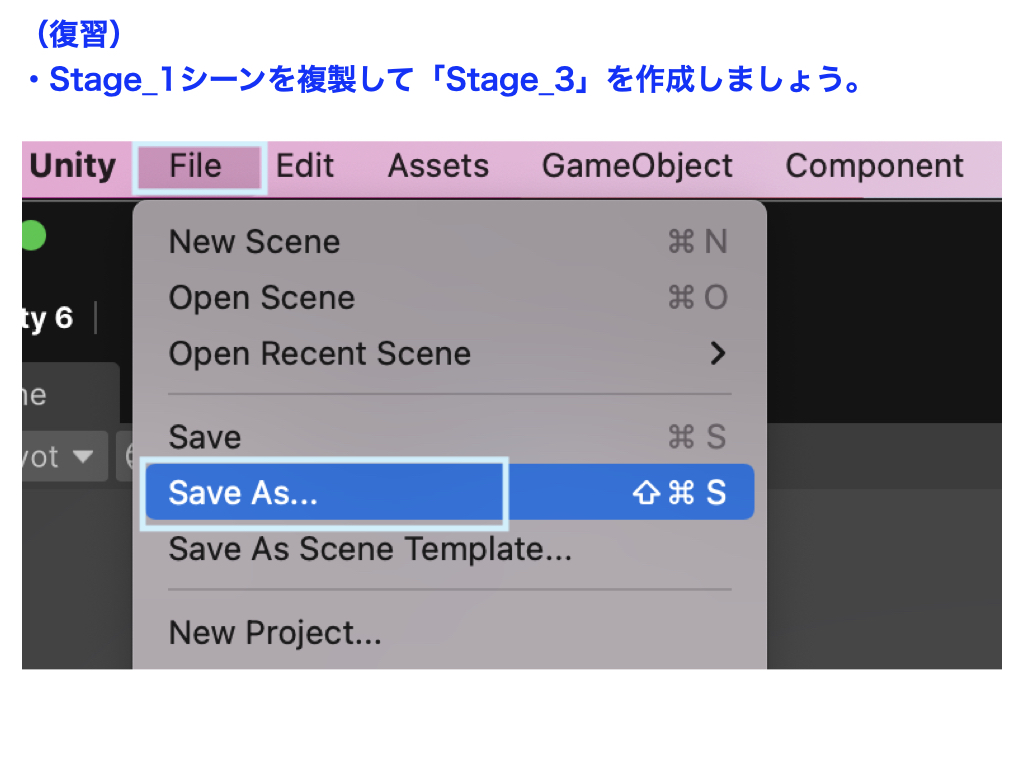
Task: Select the Open Scene menu entry
Action: [x=261, y=298]
